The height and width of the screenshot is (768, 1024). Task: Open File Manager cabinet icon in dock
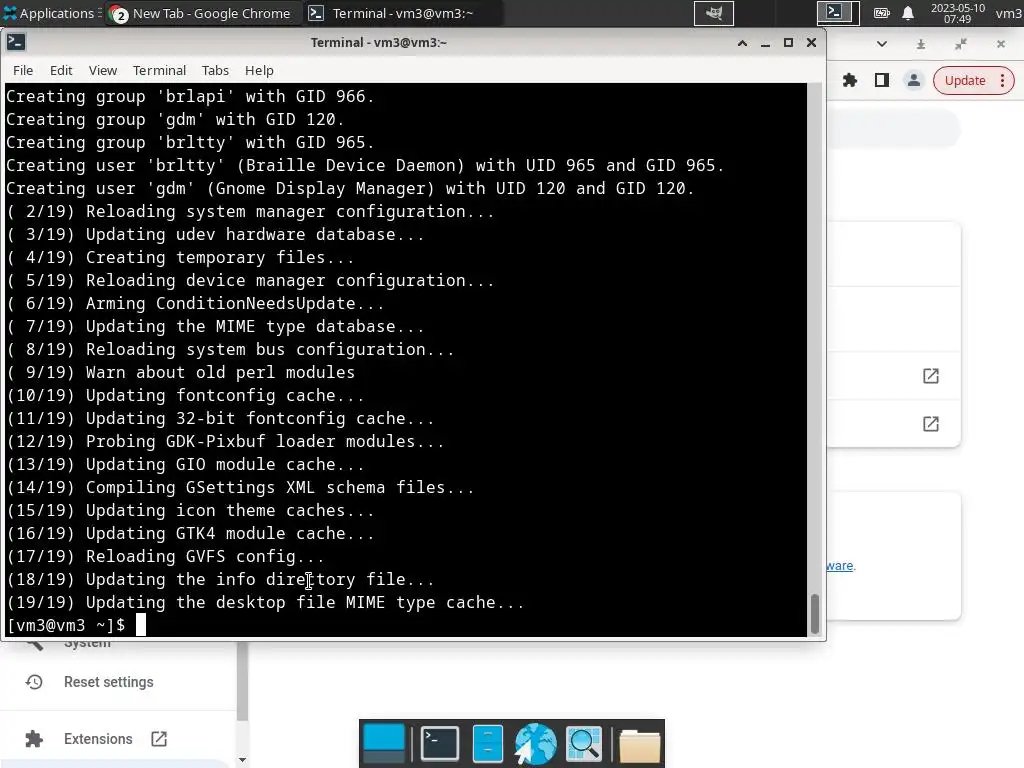pyautogui.click(x=487, y=743)
